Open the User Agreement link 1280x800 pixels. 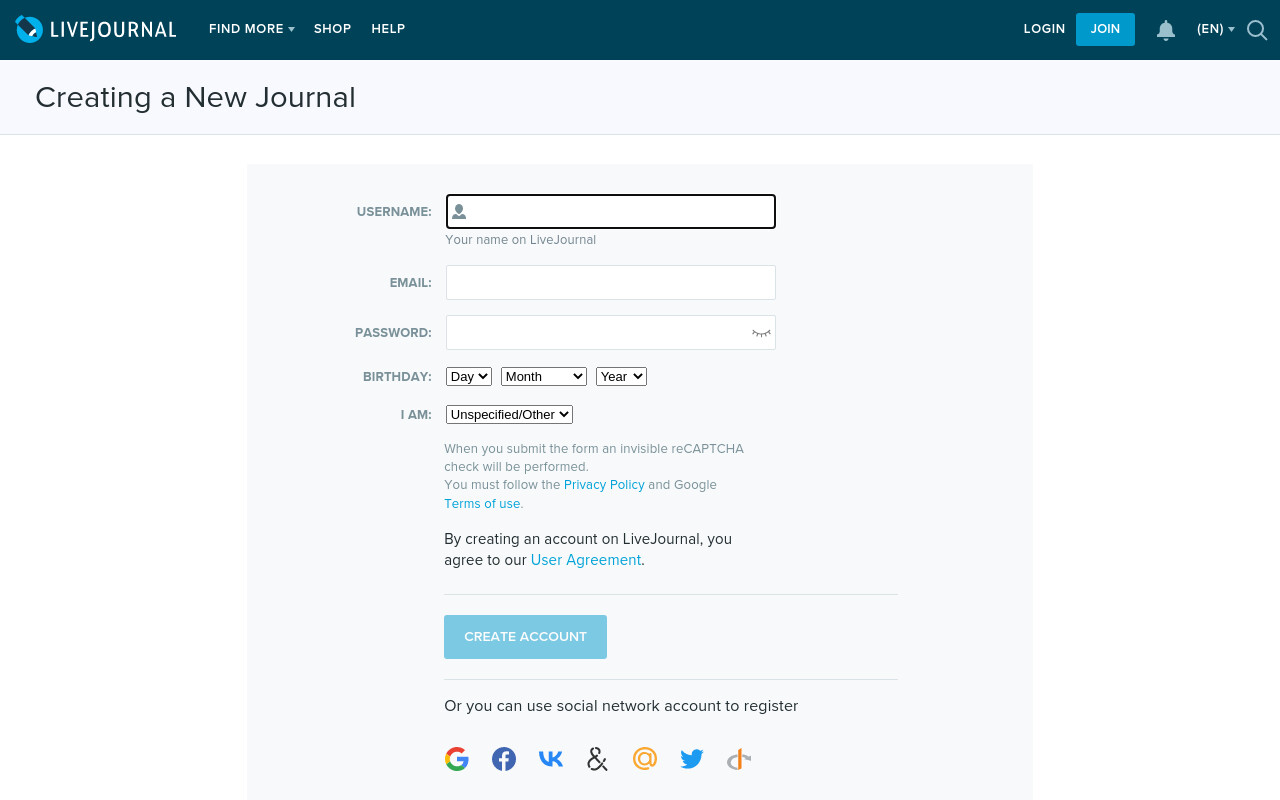click(586, 560)
